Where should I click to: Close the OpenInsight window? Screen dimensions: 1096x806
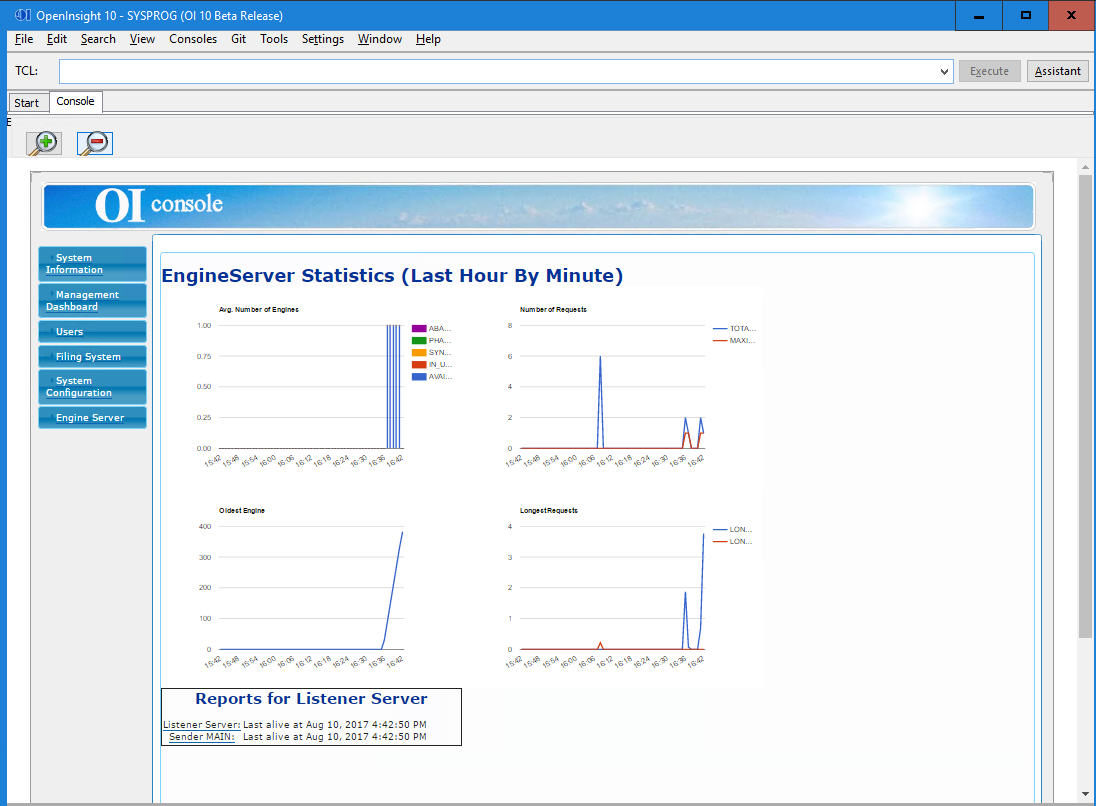(x=1072, y=15)
